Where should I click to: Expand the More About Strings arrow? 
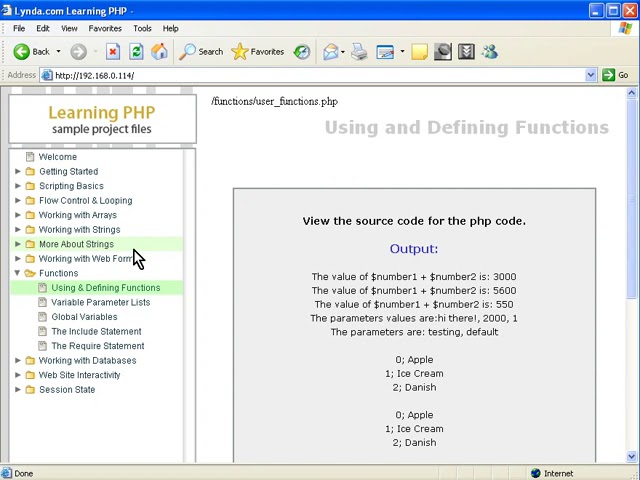18,244
